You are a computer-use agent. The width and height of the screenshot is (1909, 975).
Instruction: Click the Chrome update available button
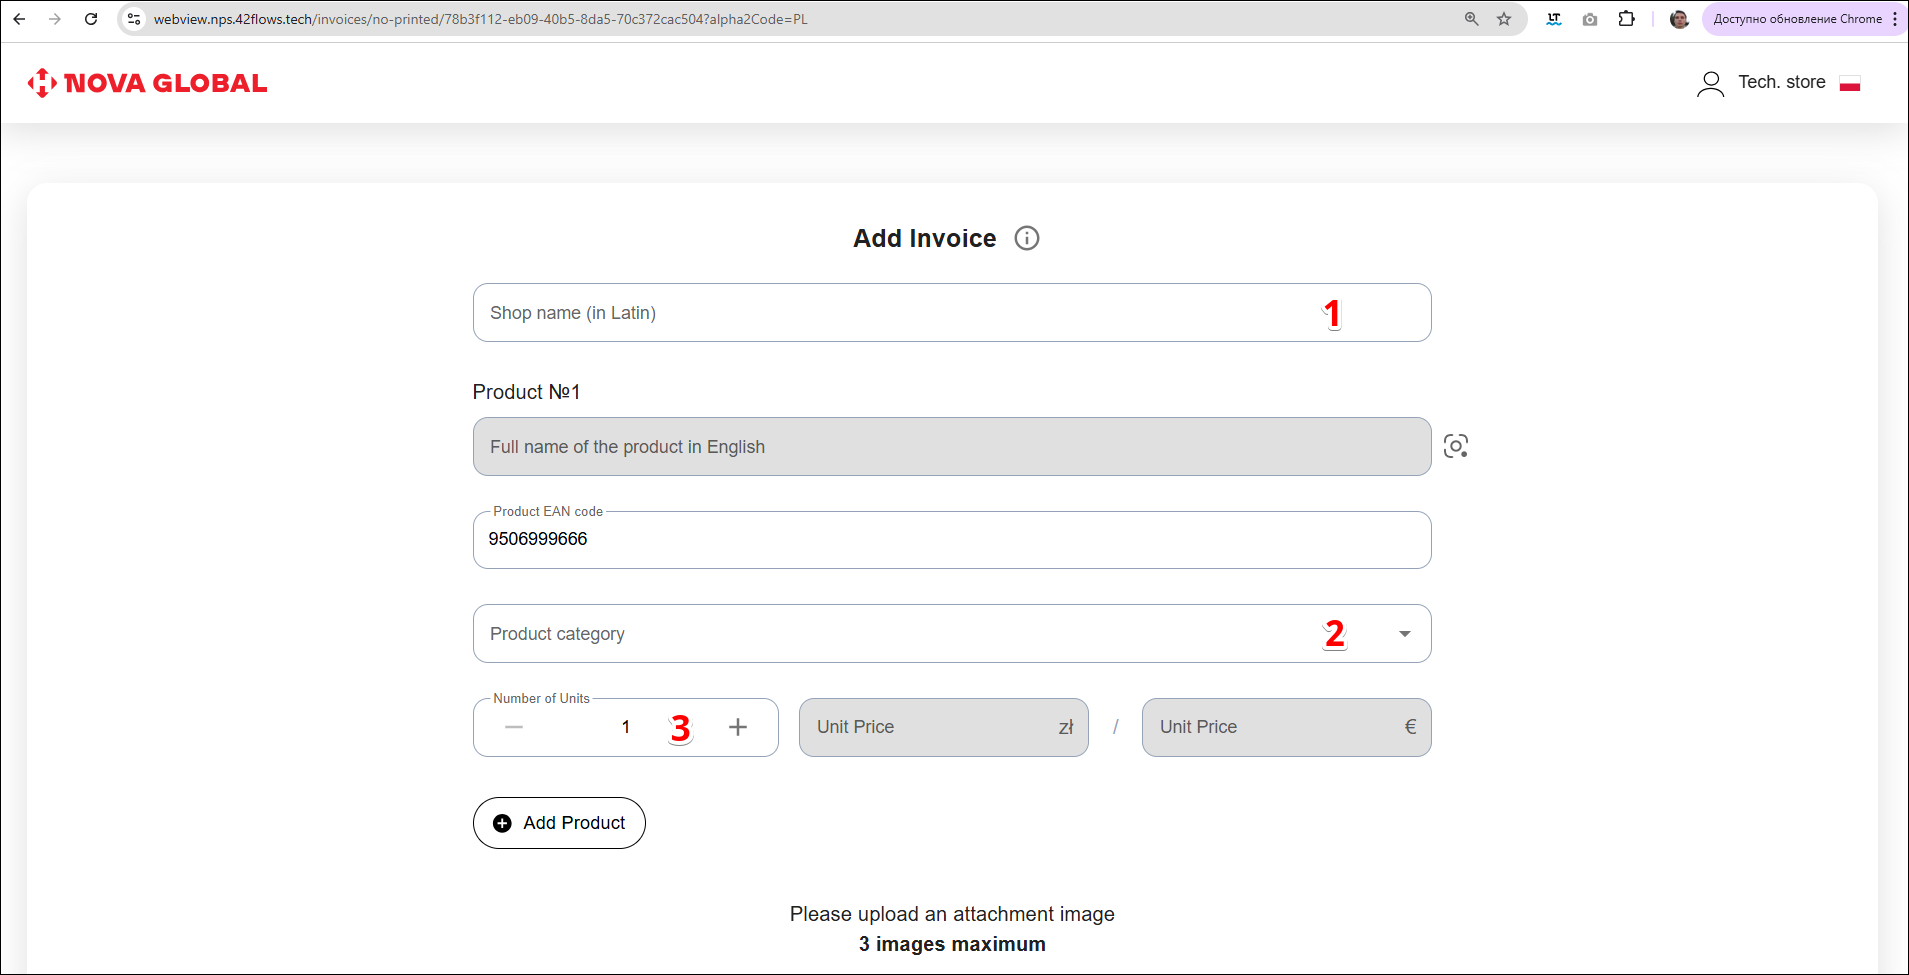[x=1796, y=19]
